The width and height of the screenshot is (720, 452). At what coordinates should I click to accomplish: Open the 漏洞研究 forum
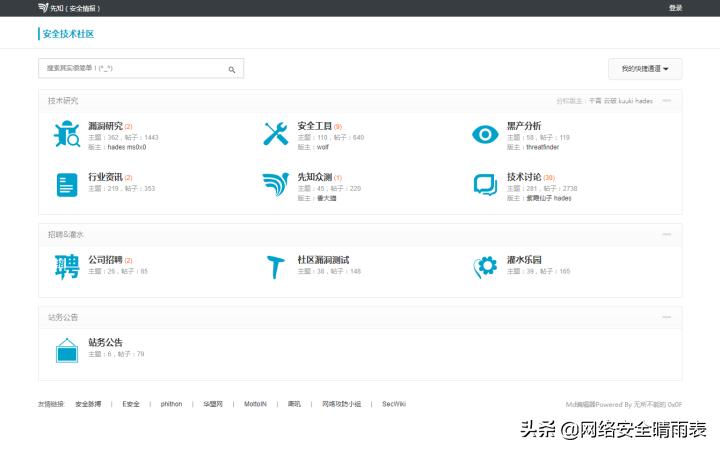point(105,126)
